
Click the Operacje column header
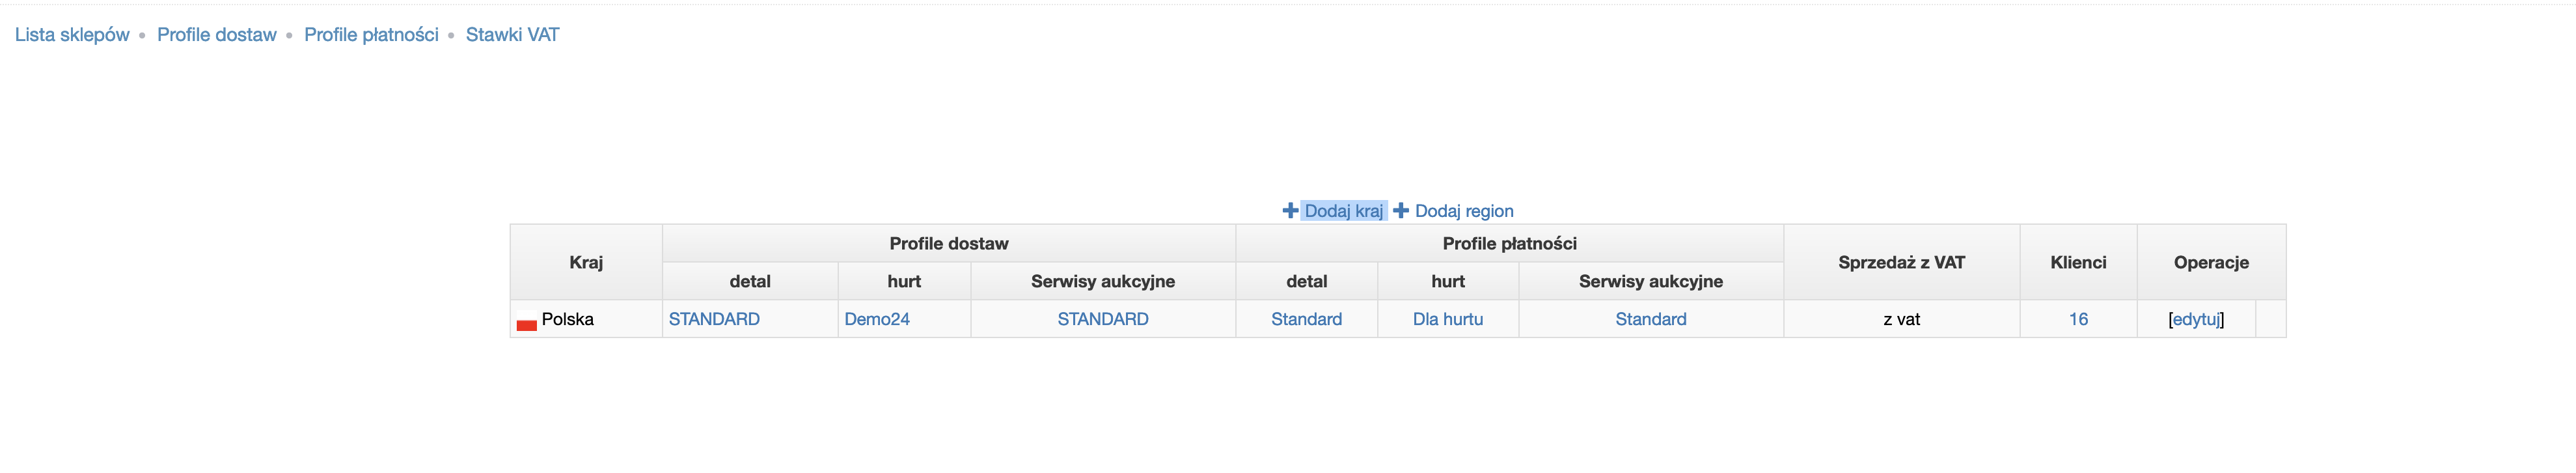(2210, 262)
